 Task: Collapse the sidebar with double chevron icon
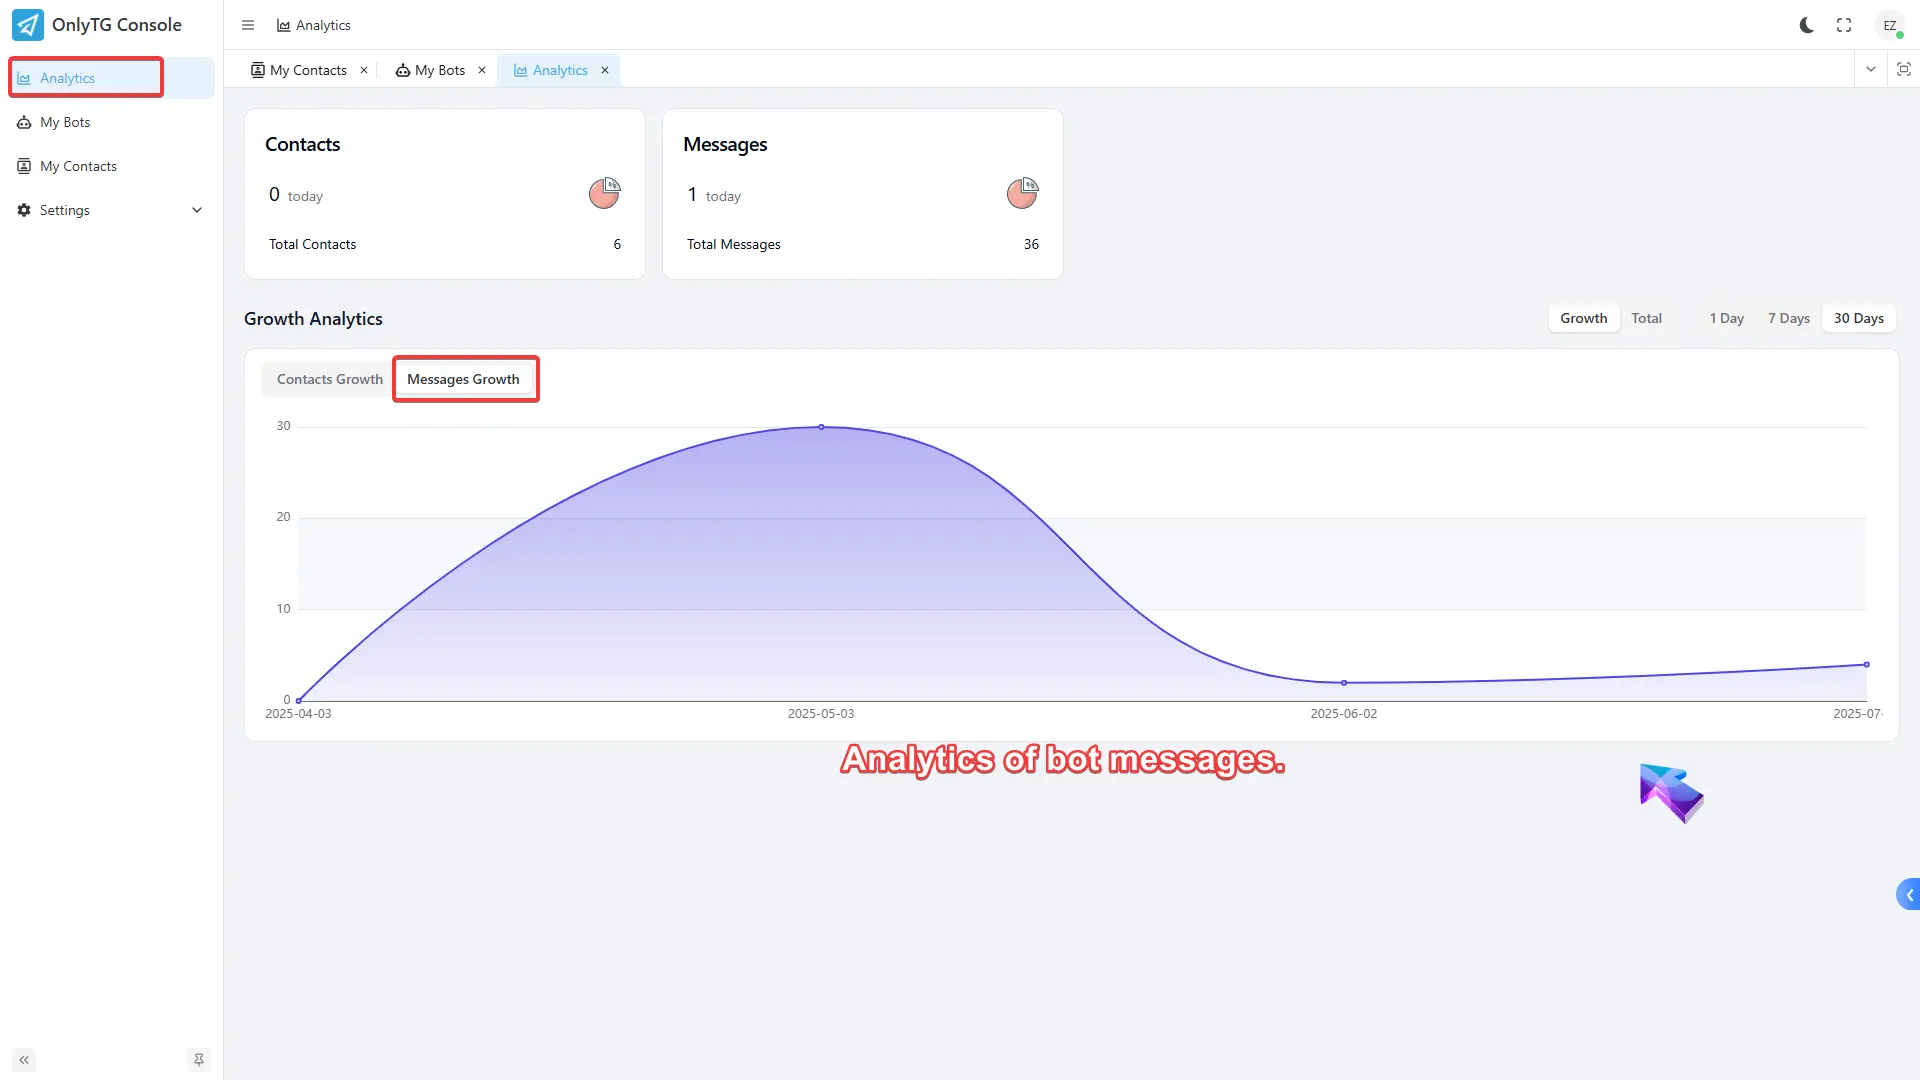pyautogui.click(x=24, y=1059)
